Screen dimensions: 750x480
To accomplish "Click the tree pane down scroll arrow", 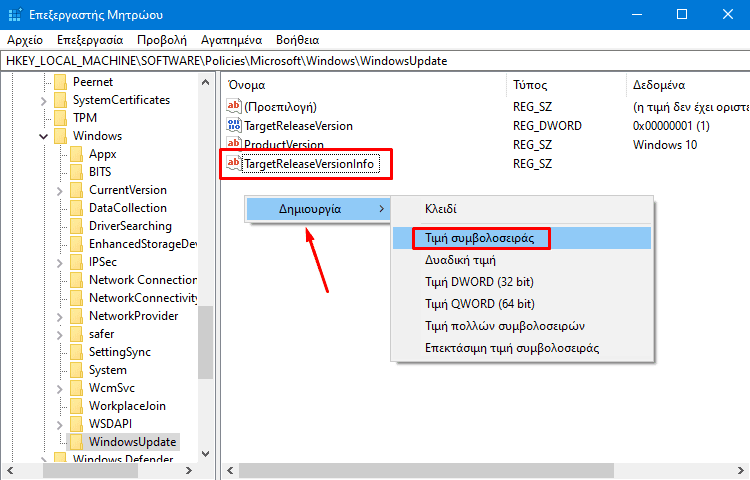I will [x=206, y=454].
